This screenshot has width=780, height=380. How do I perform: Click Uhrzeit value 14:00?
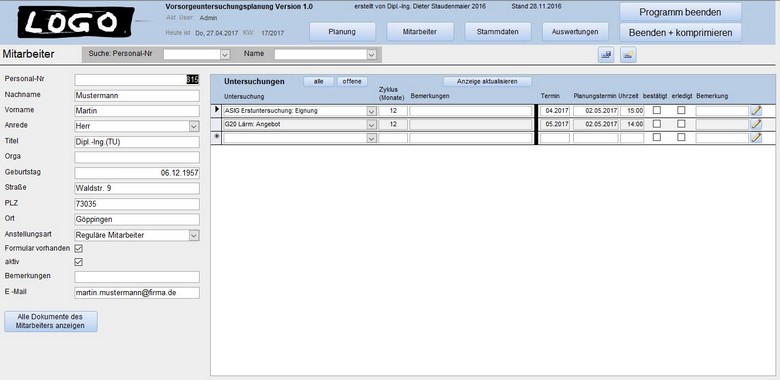point(632,124)
